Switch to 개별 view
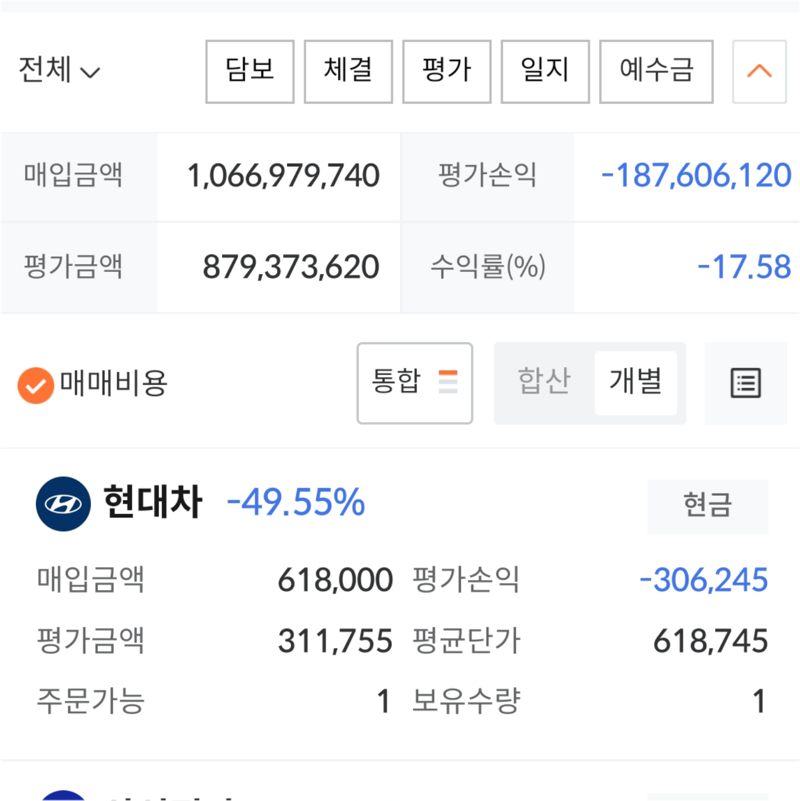The image size is (800, 801). coord(636,382)
